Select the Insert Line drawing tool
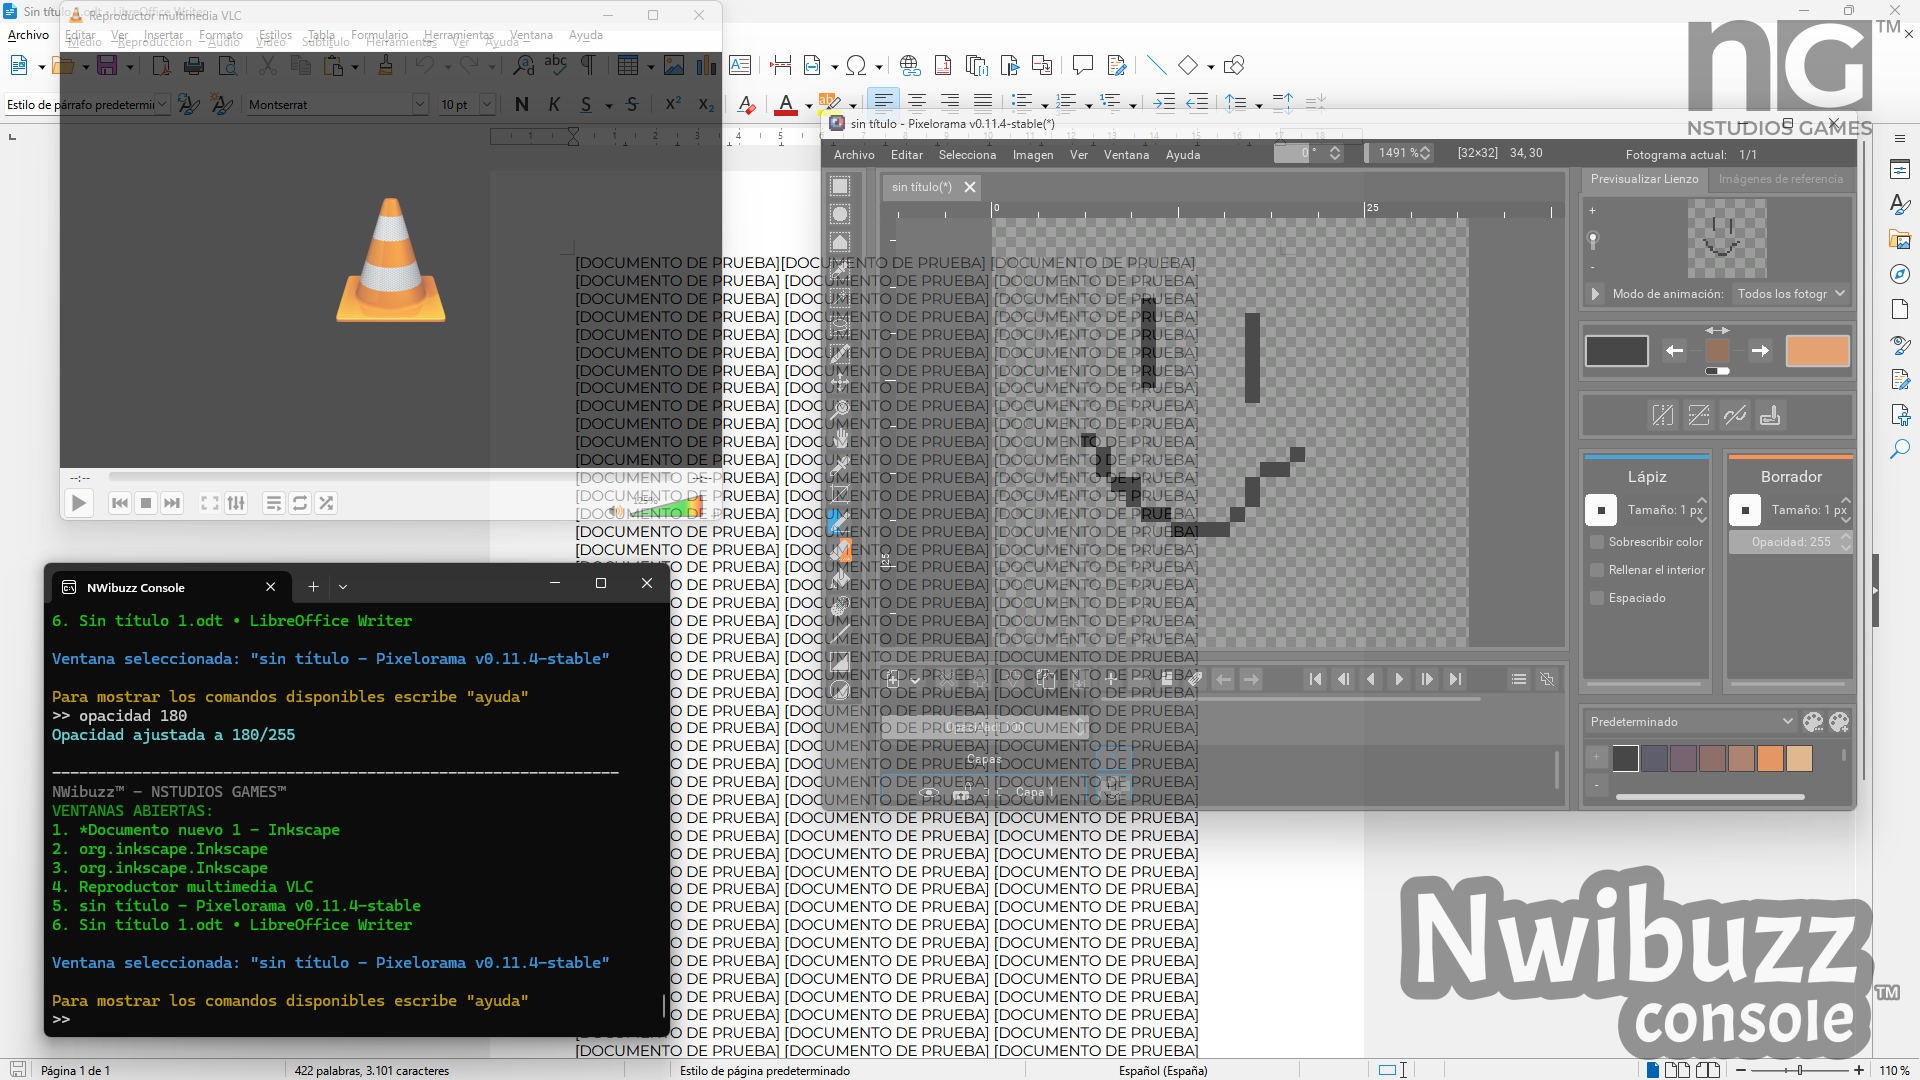Viewport: 1920px width, 1080px height. click(x=1156, y=66)
